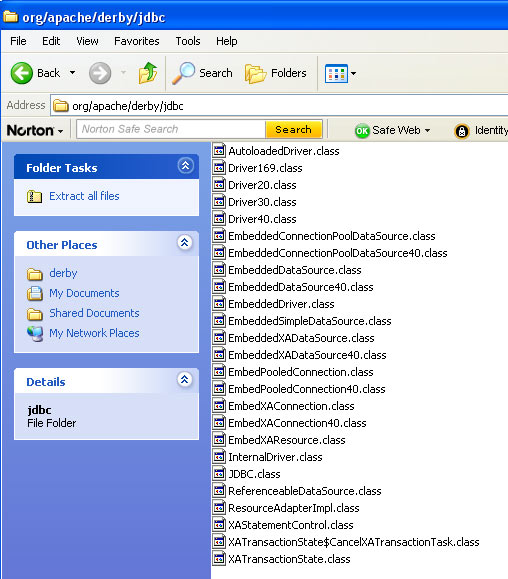The width and height of the screenshot is (508, 579).
Task: Click the zip icon beside Extract all files
Action: point(34,196)
